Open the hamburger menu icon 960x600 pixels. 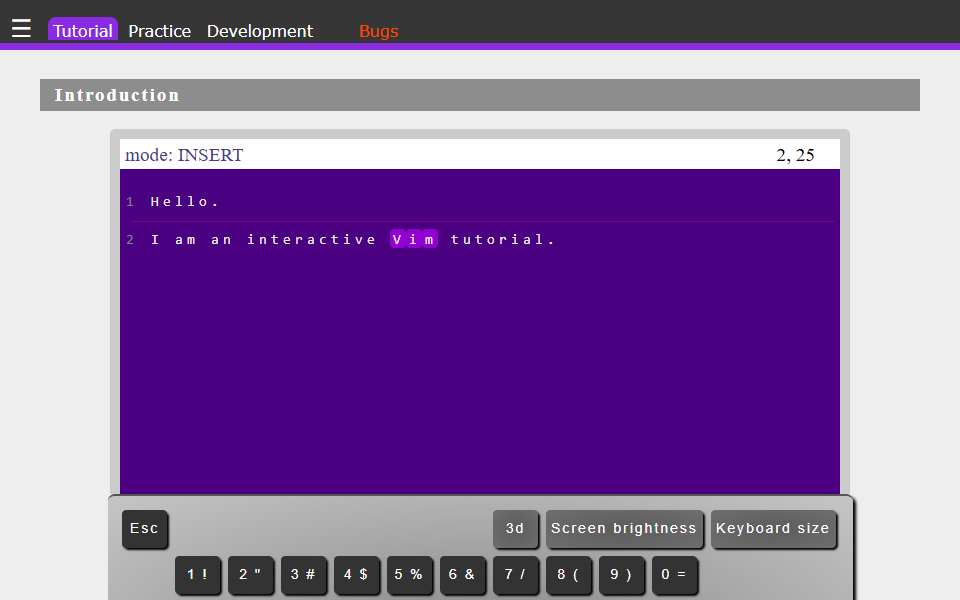(21, 28)
